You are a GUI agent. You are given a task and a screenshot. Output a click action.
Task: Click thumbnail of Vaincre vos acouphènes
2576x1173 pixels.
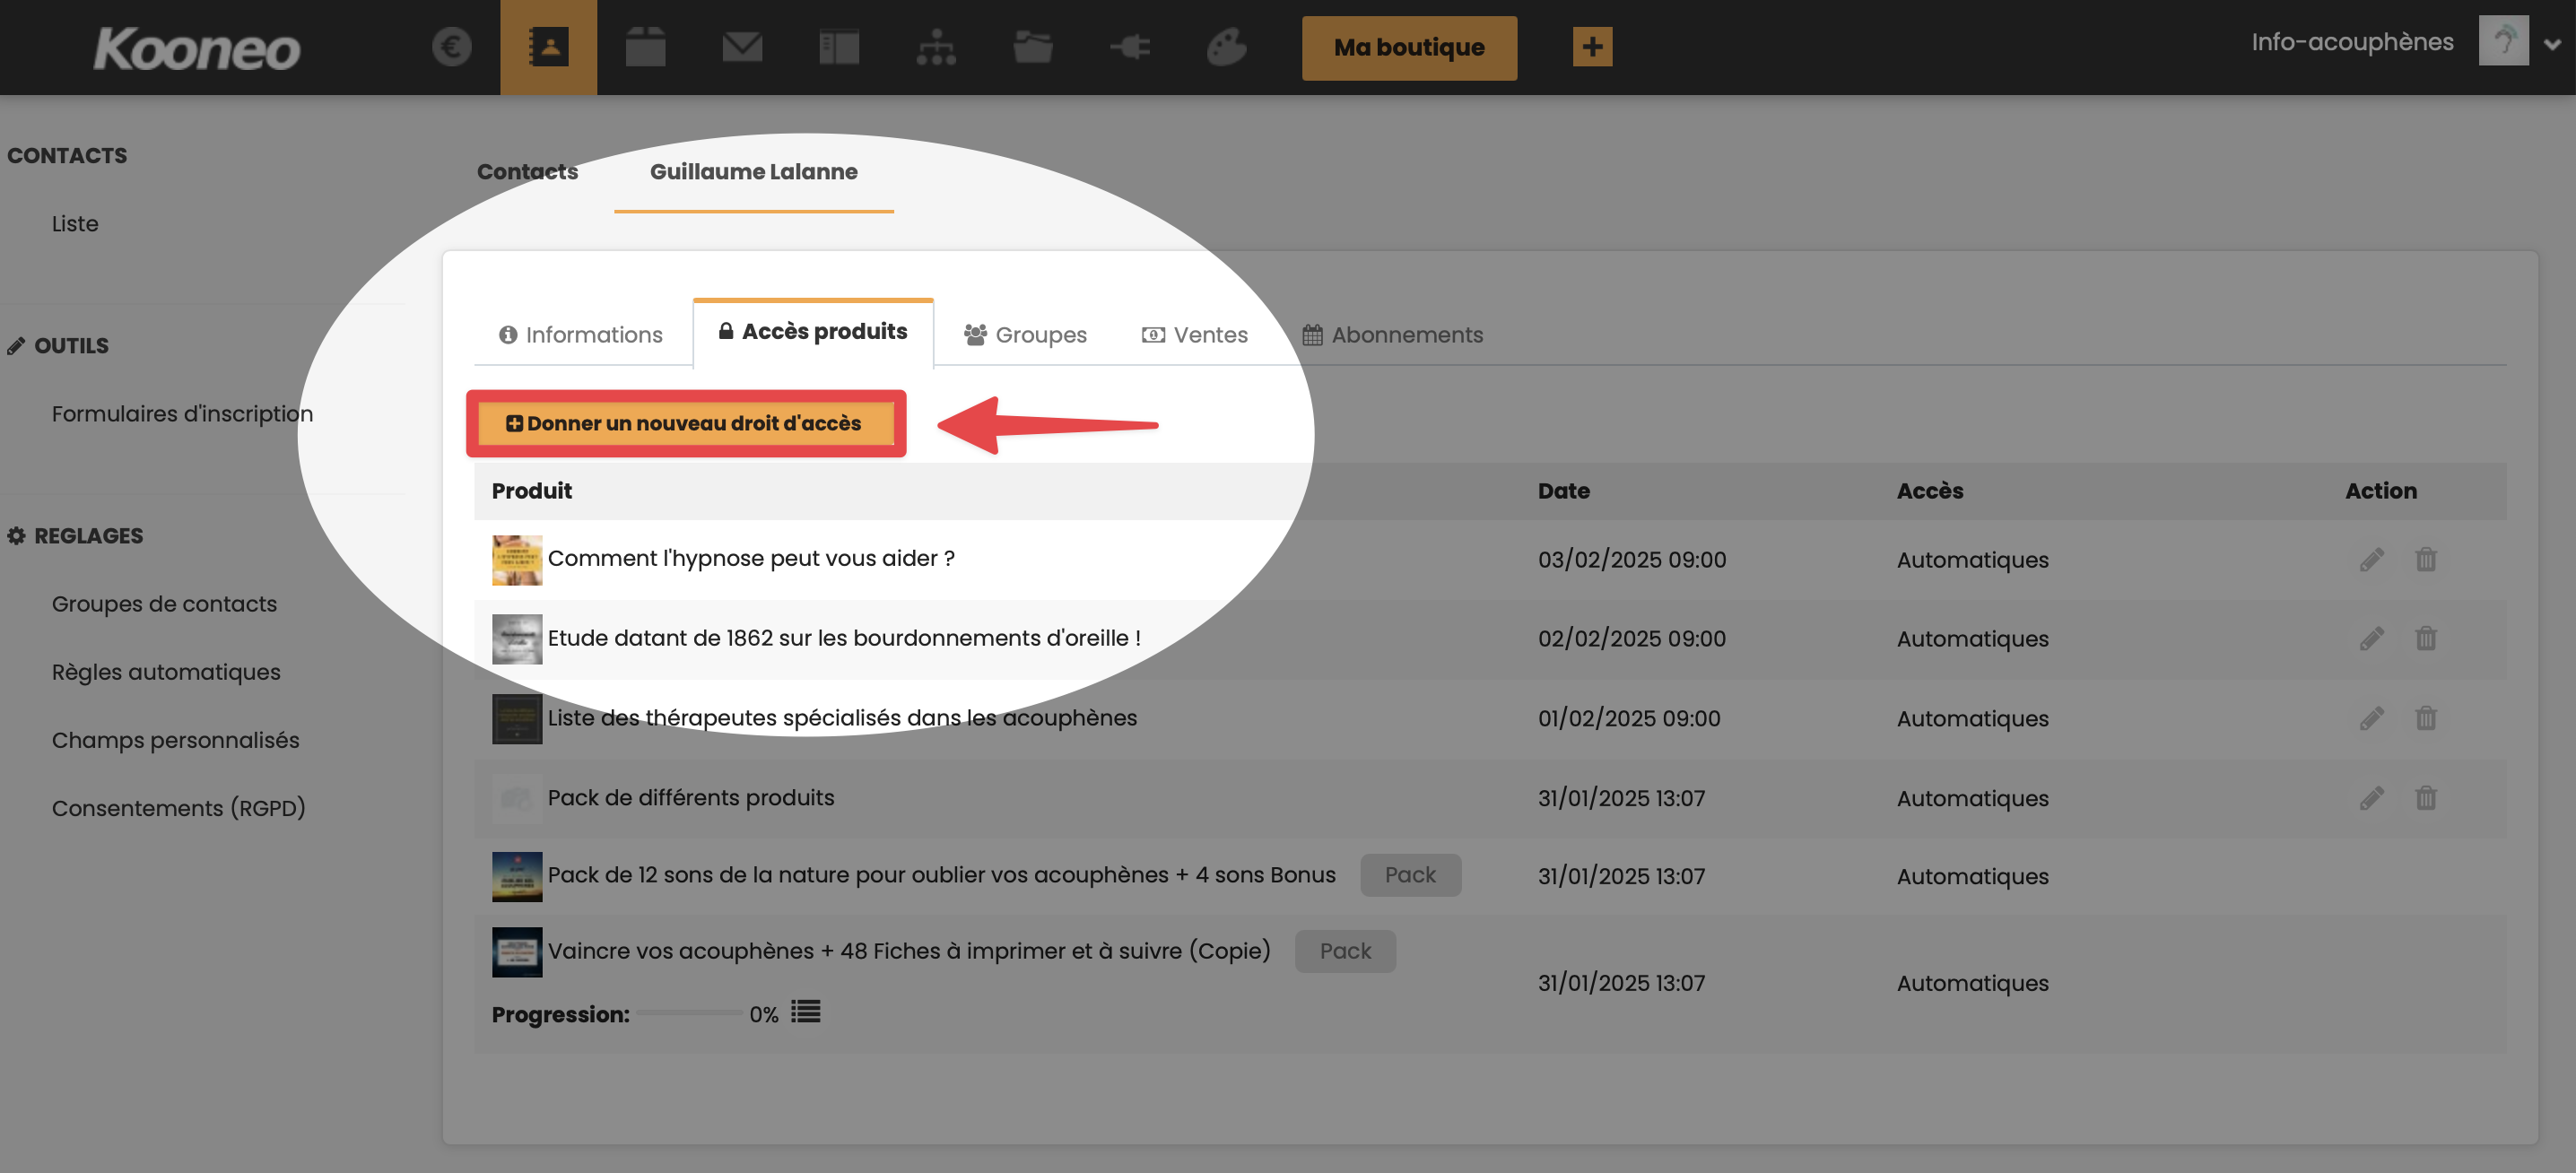517,952
